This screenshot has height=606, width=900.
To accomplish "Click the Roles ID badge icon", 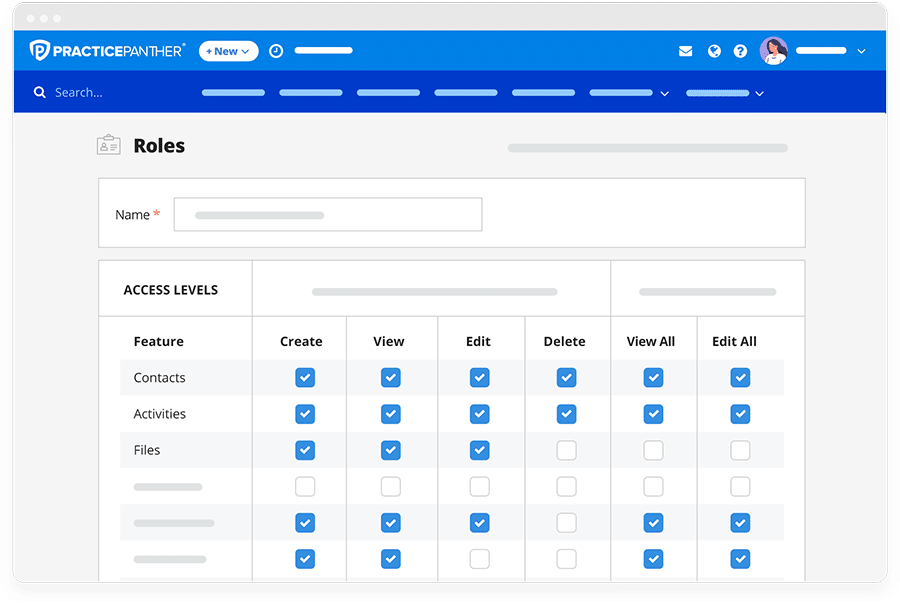I will (108, 145).
